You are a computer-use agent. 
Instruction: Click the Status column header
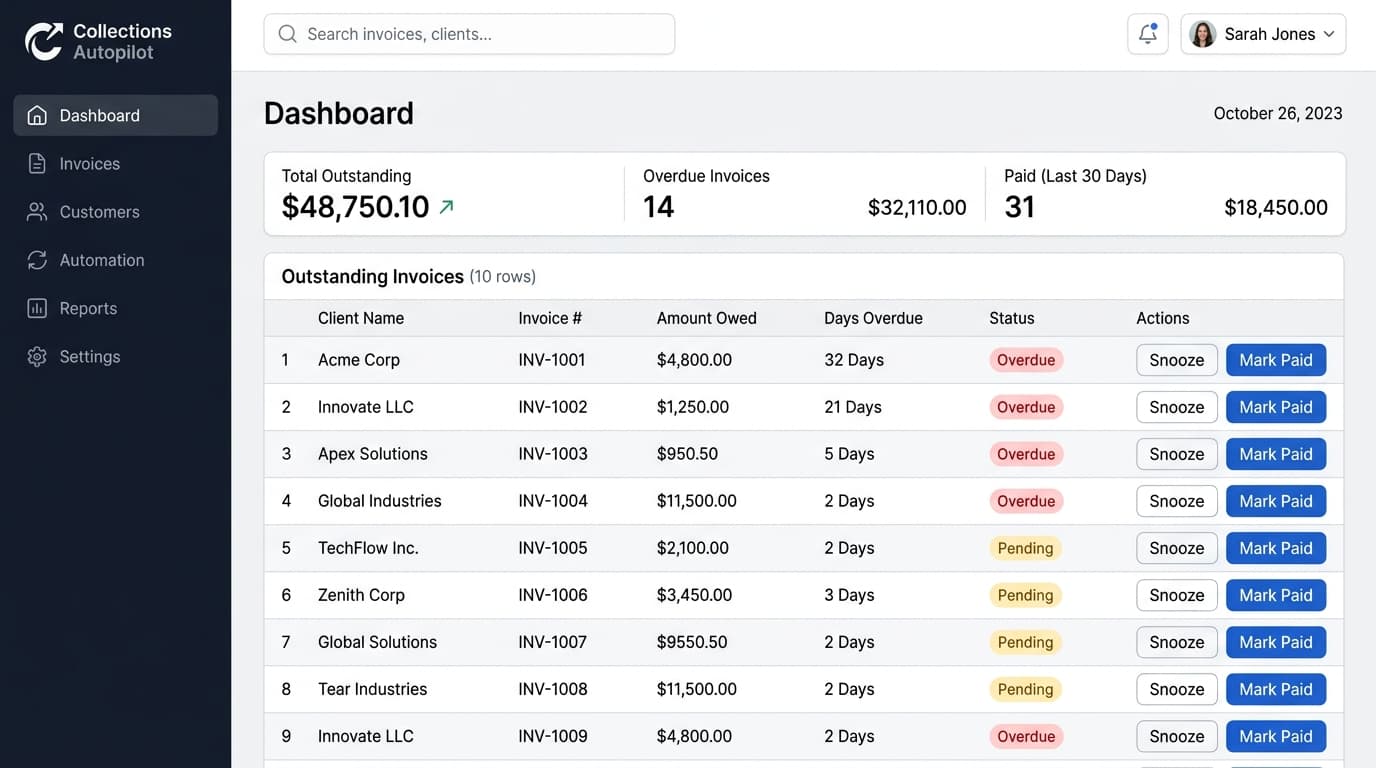(1012, 318)
